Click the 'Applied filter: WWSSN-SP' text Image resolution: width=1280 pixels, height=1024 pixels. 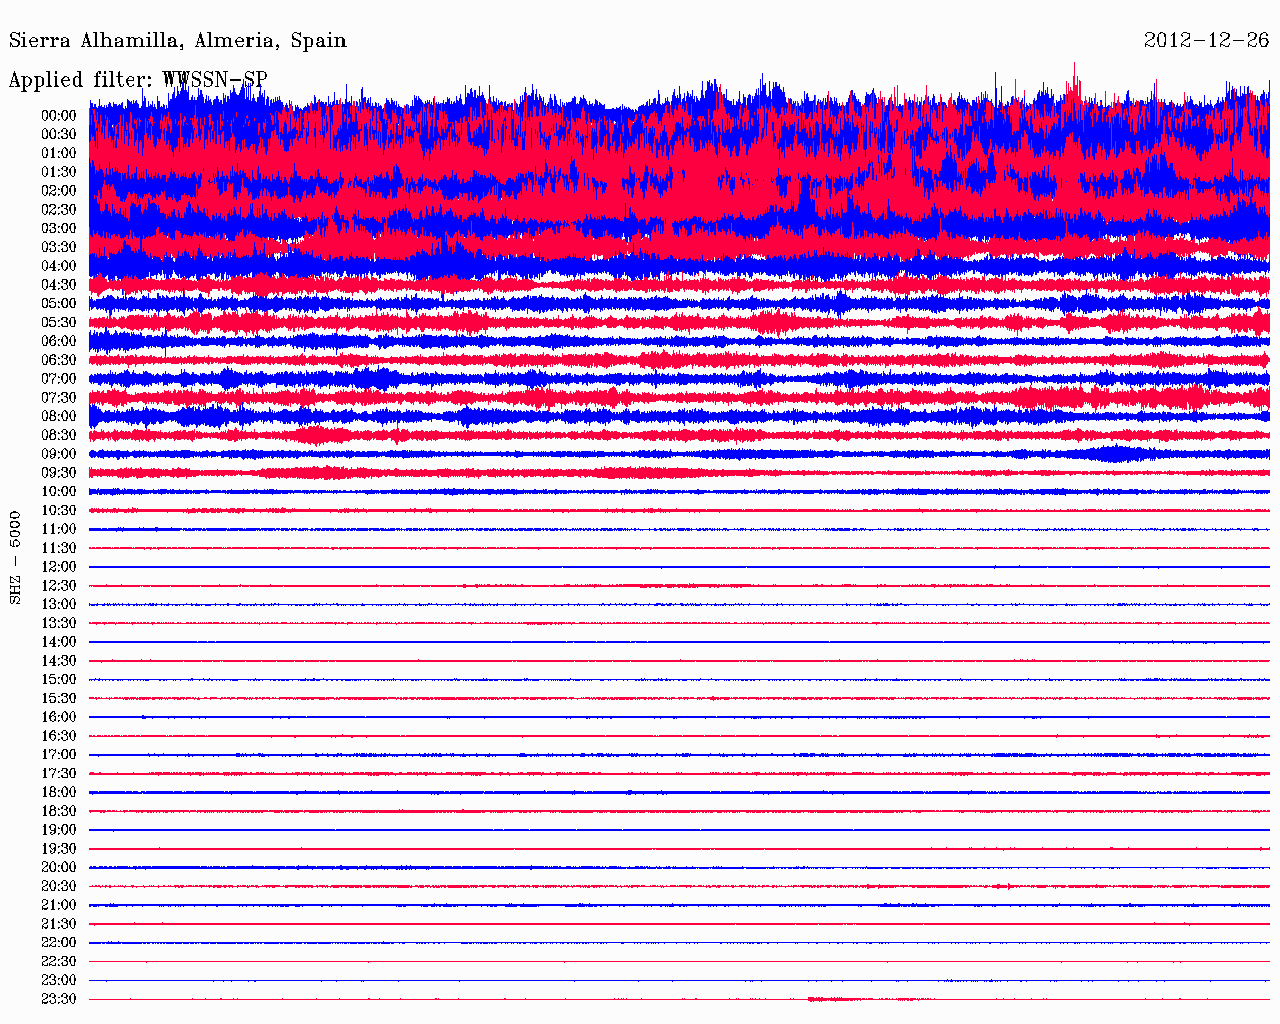point(138,80)
